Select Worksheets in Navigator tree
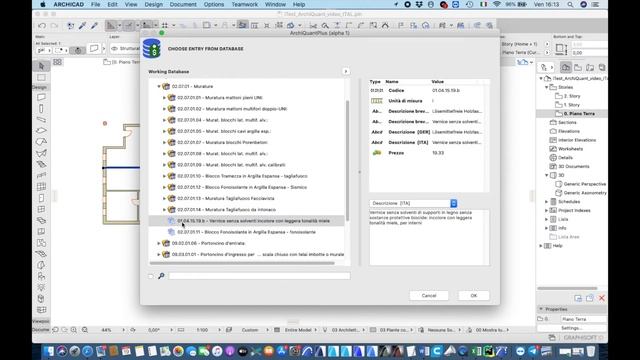Image resolution: width=640 pixels, height=360 pixels. (x=570, y=149)
